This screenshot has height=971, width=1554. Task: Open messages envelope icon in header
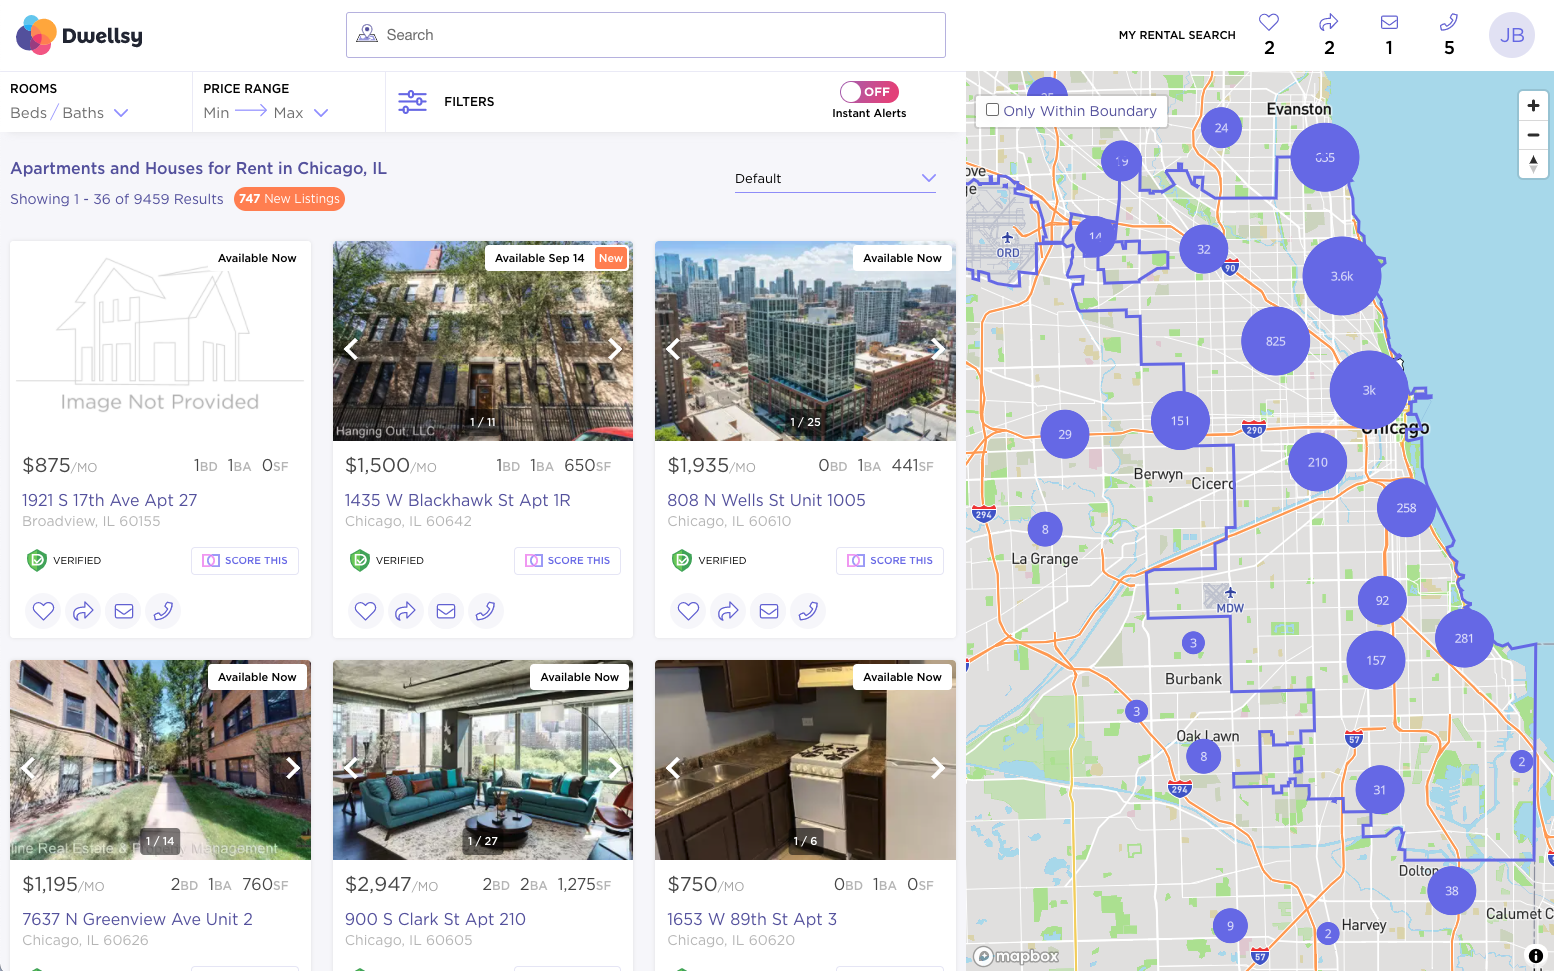[1389, 22]
